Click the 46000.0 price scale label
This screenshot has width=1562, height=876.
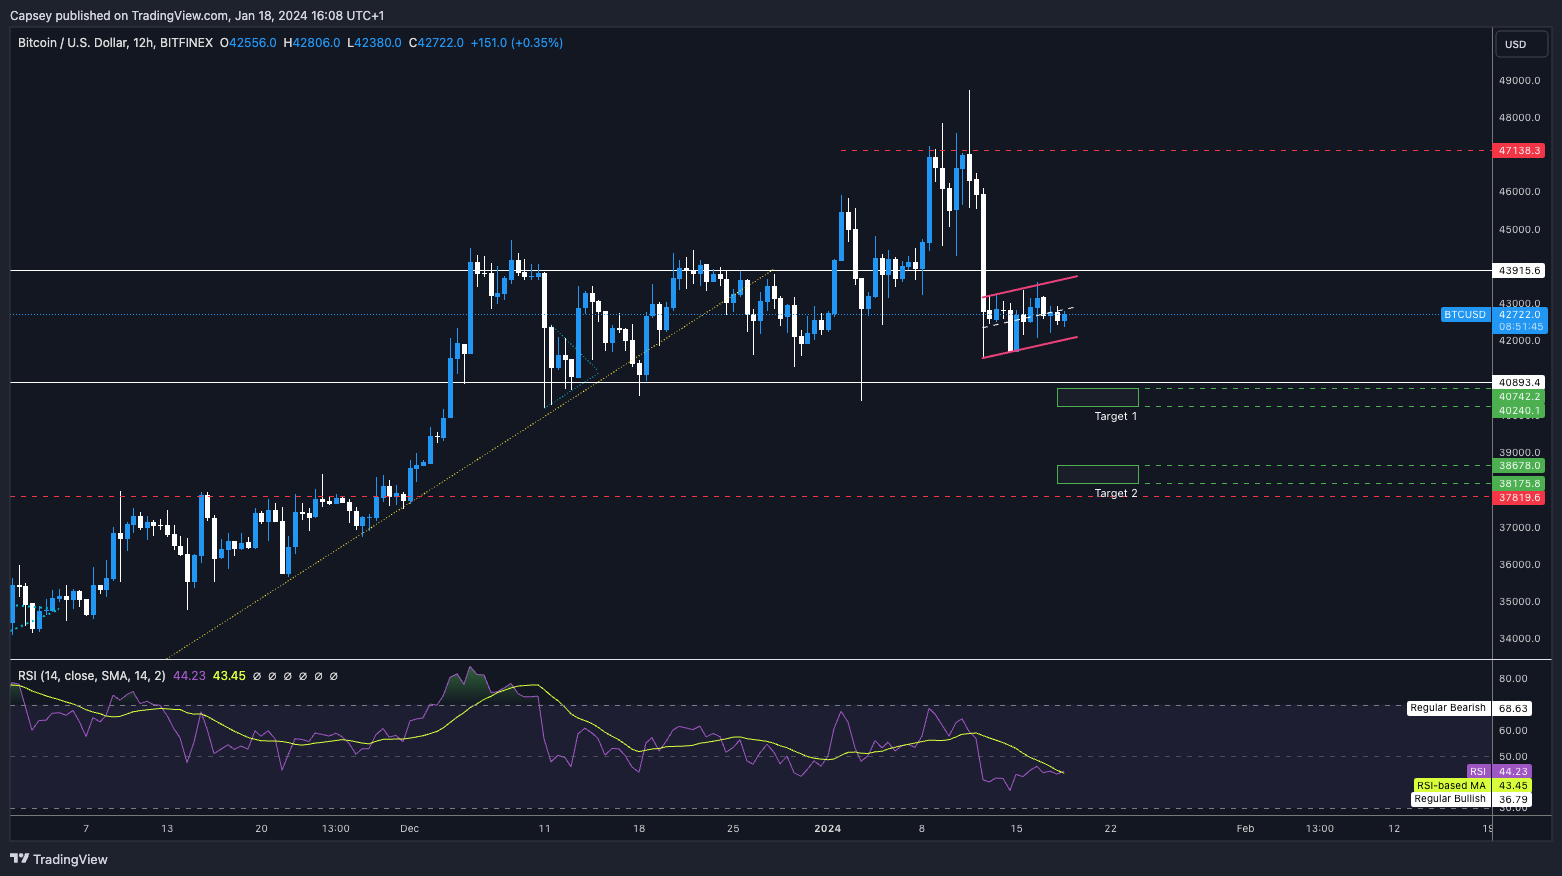1519,191
